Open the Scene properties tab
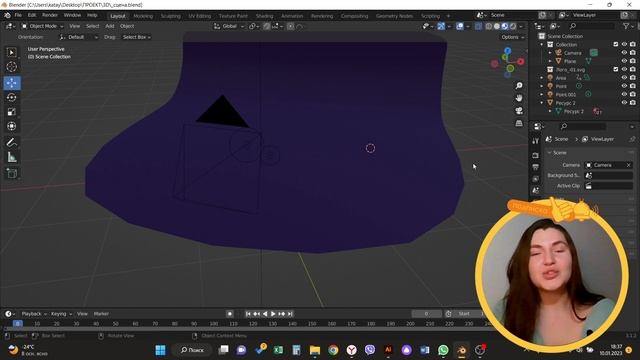The image size is (640, 360). point(536,191)
